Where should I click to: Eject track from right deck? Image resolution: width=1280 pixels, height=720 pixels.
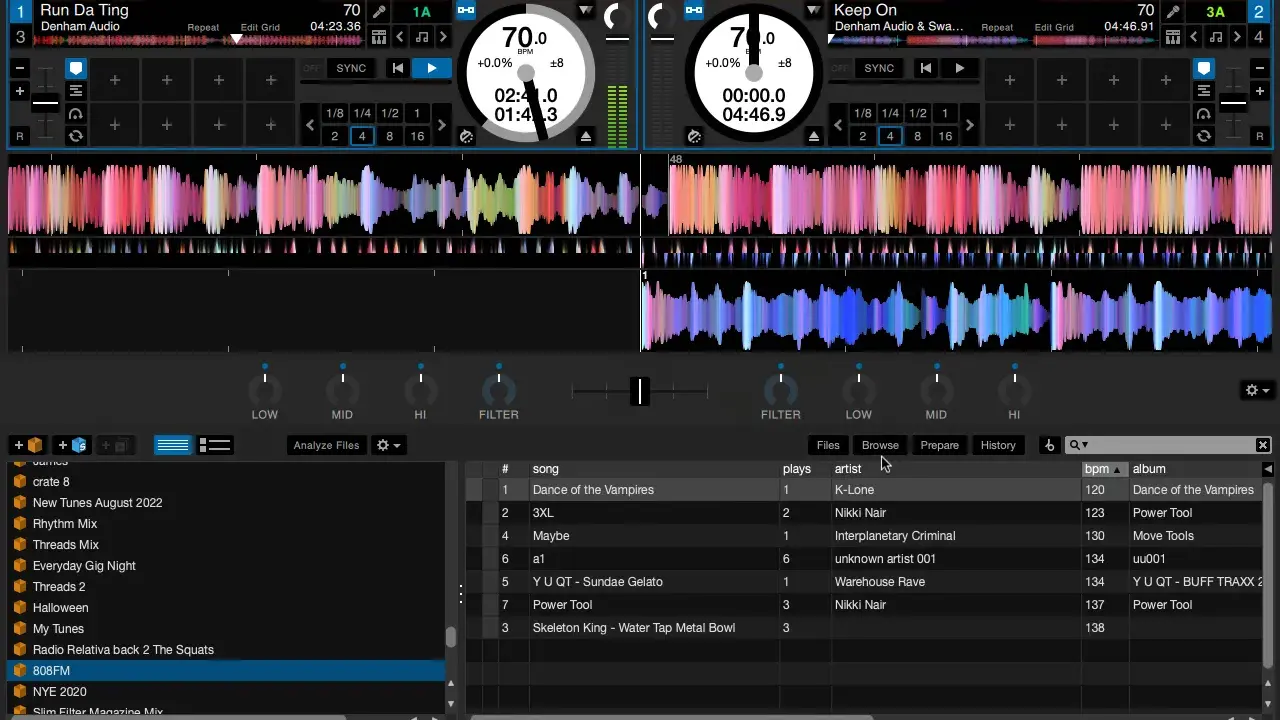[x=814, y=136]
